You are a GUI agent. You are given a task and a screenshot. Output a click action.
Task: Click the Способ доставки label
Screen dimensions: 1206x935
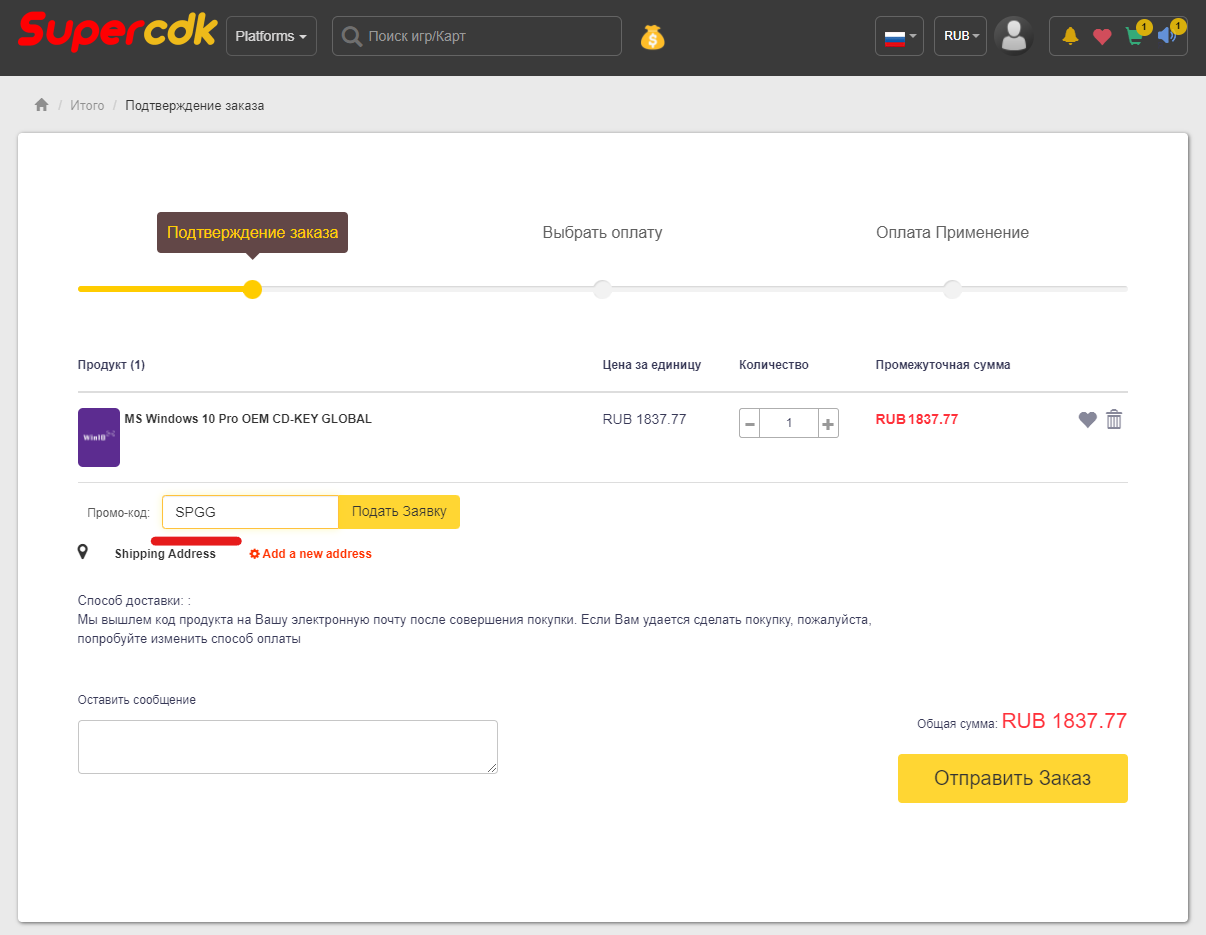click(x=134, y=601)
